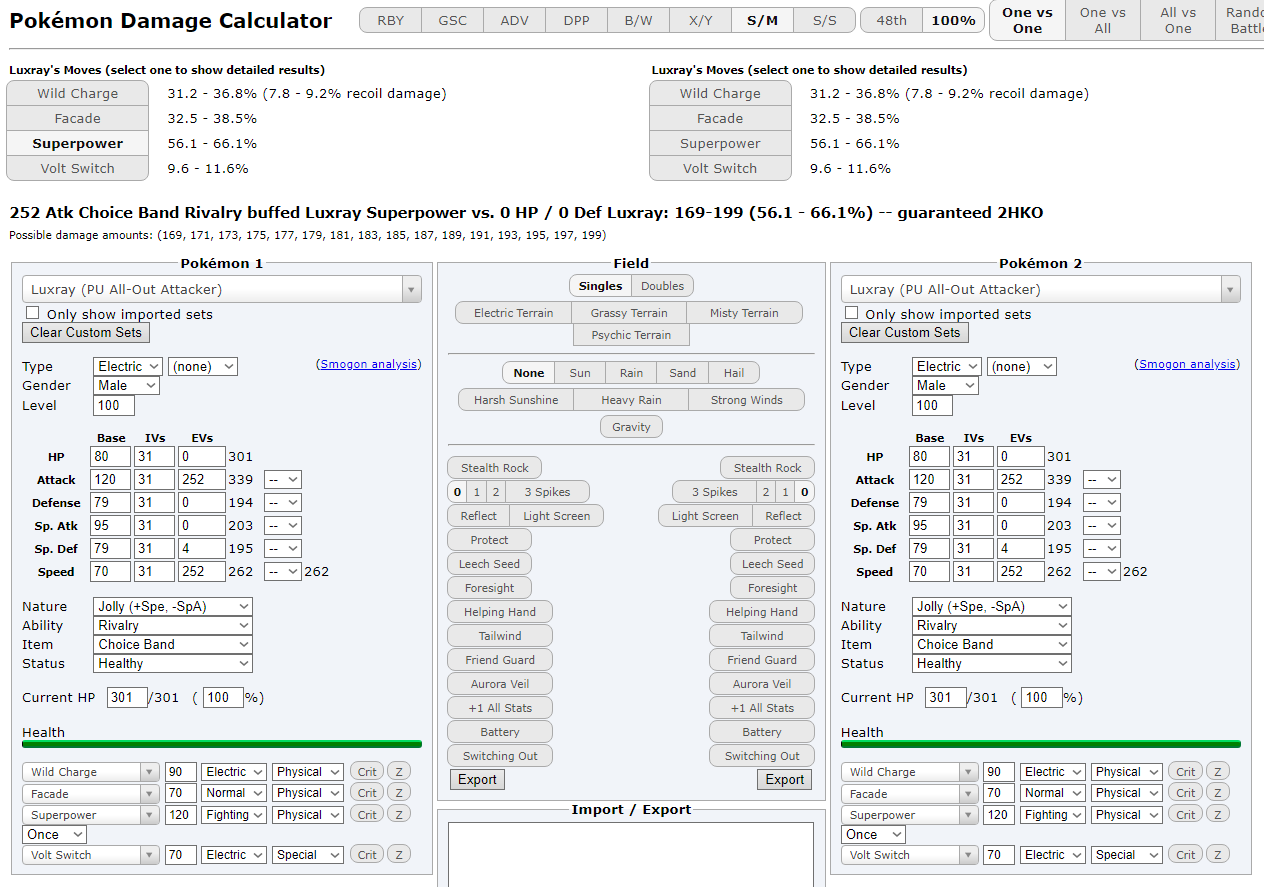Open Pokémon 2 Item Choice Band dropdown
The height and width of the screenshot is (887, 1264).
(992, 645)
